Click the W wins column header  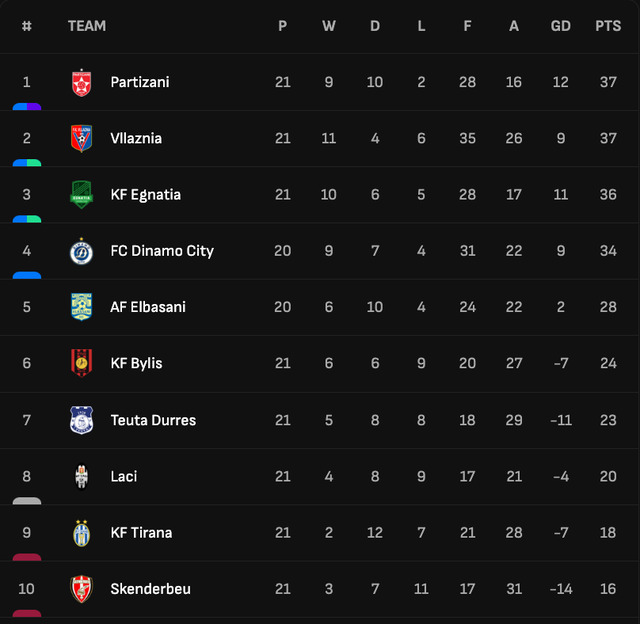(x=329, y=26)
